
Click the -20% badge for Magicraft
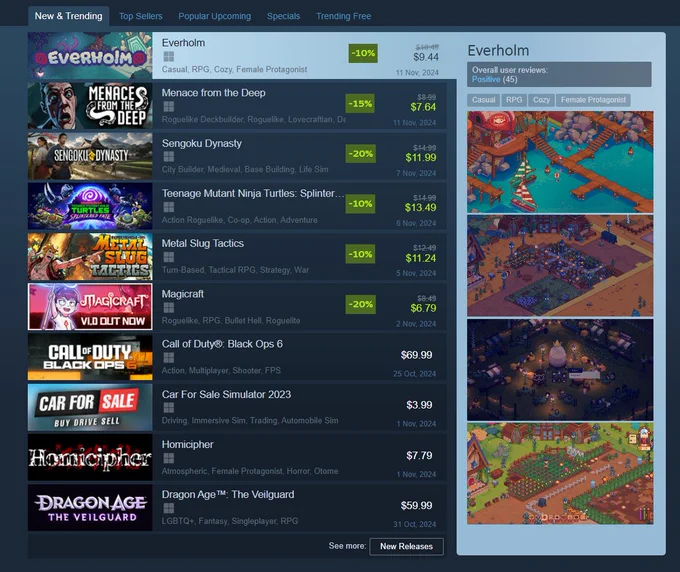360,304
